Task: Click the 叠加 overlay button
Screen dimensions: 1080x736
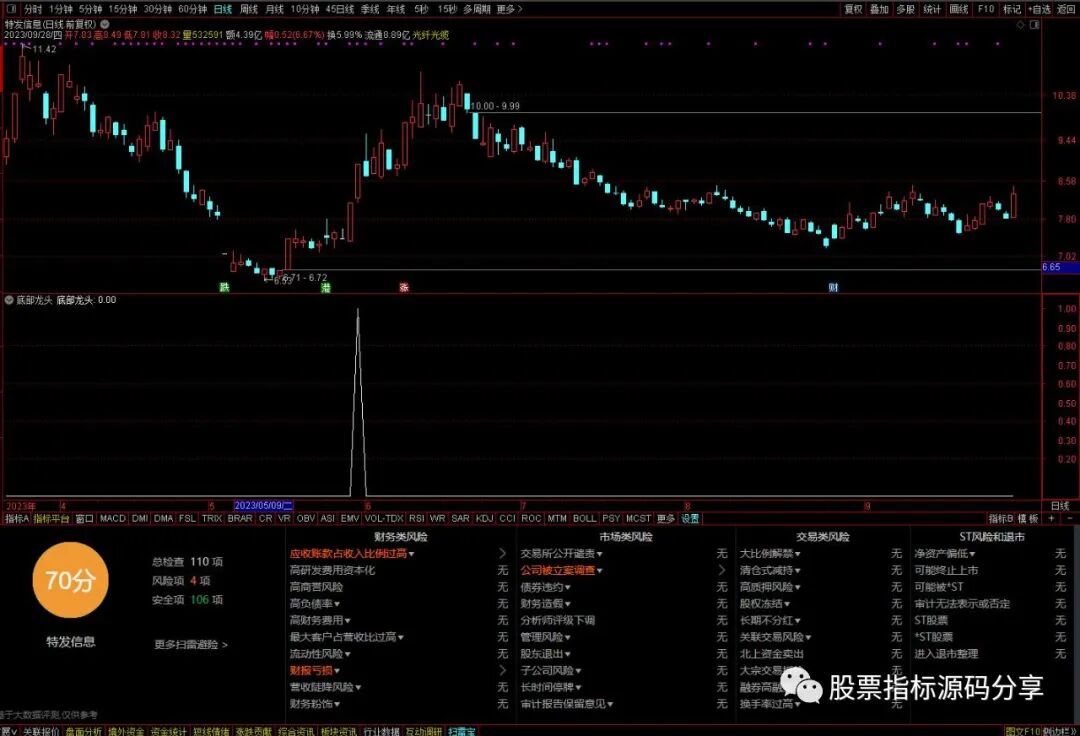Action: coord(879,9)
